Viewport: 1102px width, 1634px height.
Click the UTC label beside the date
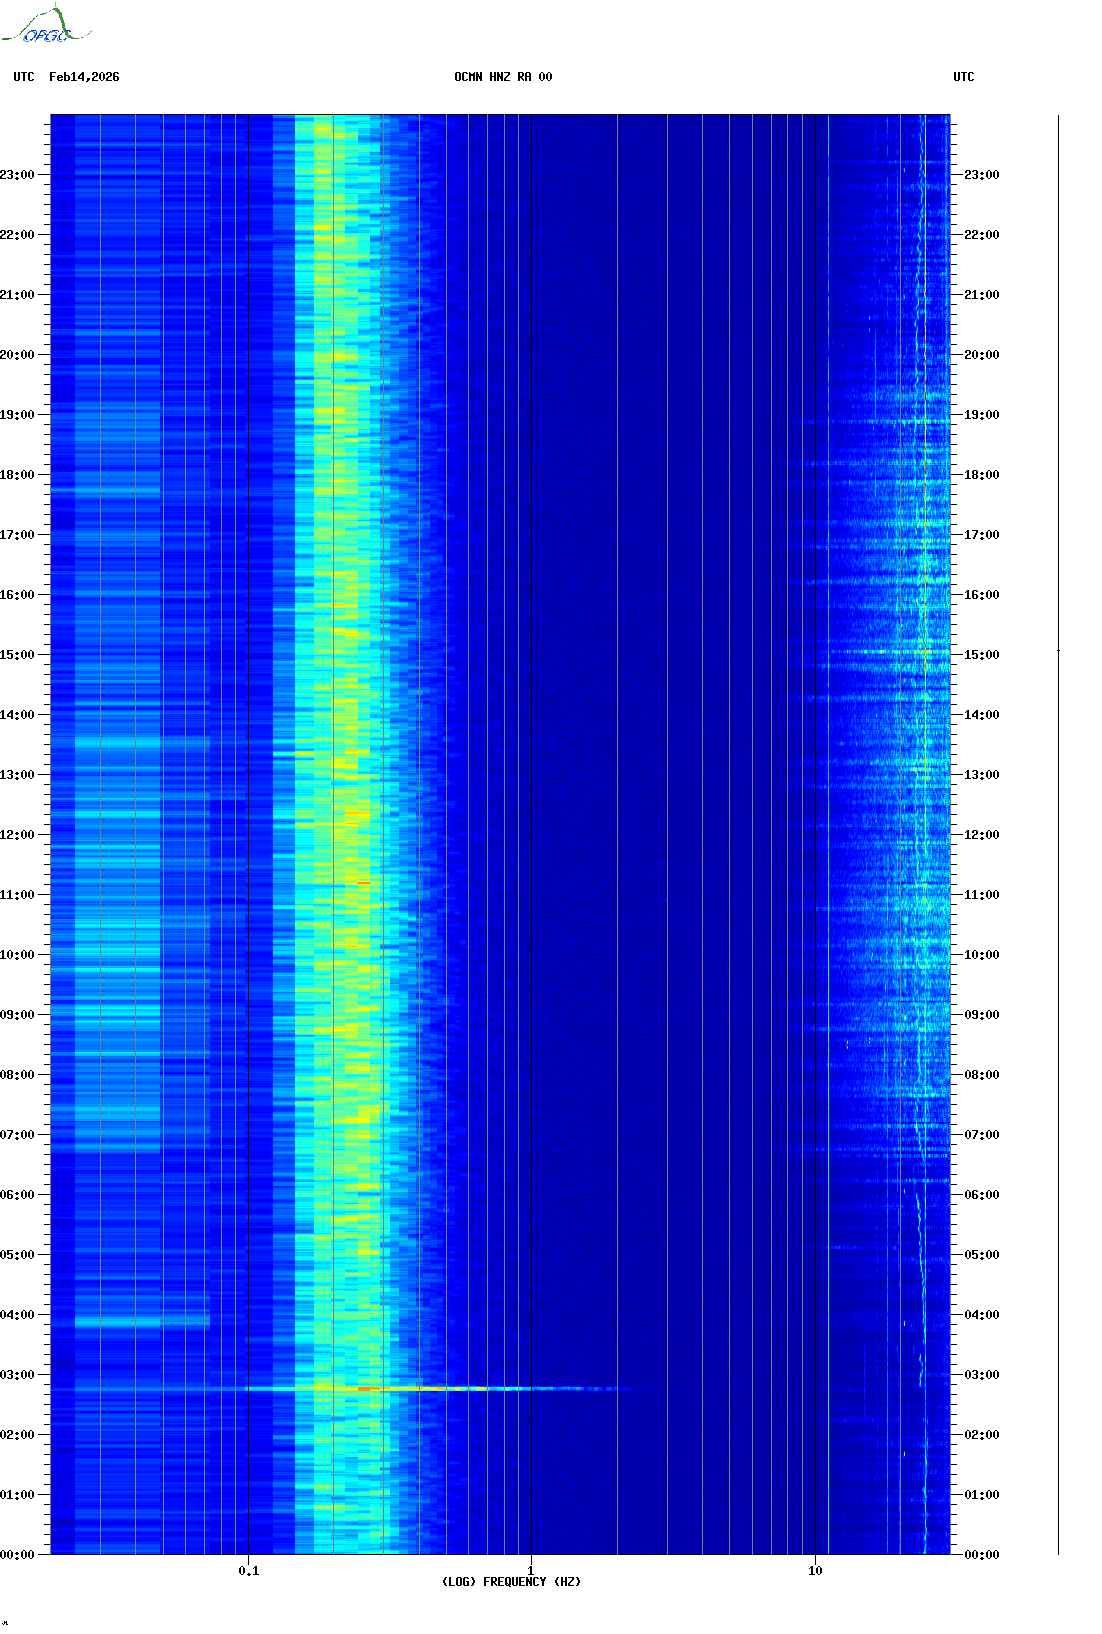click(24, 77)
